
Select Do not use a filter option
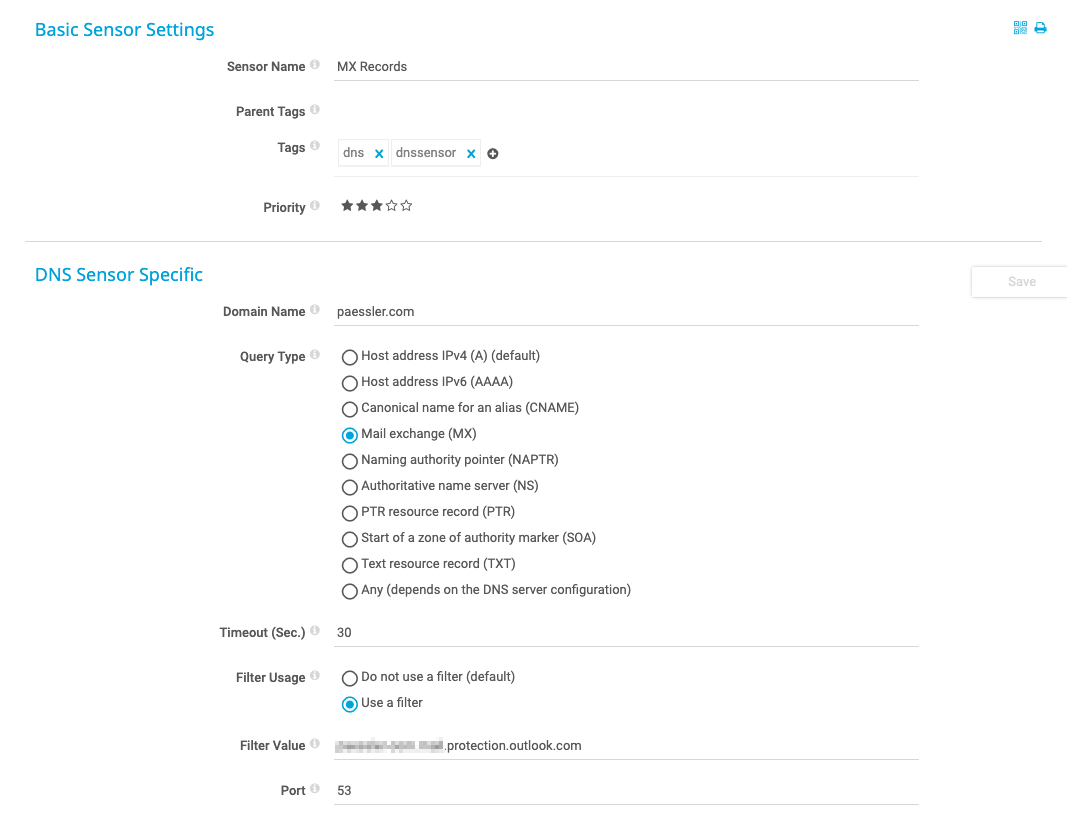click(x=350, y=678)
